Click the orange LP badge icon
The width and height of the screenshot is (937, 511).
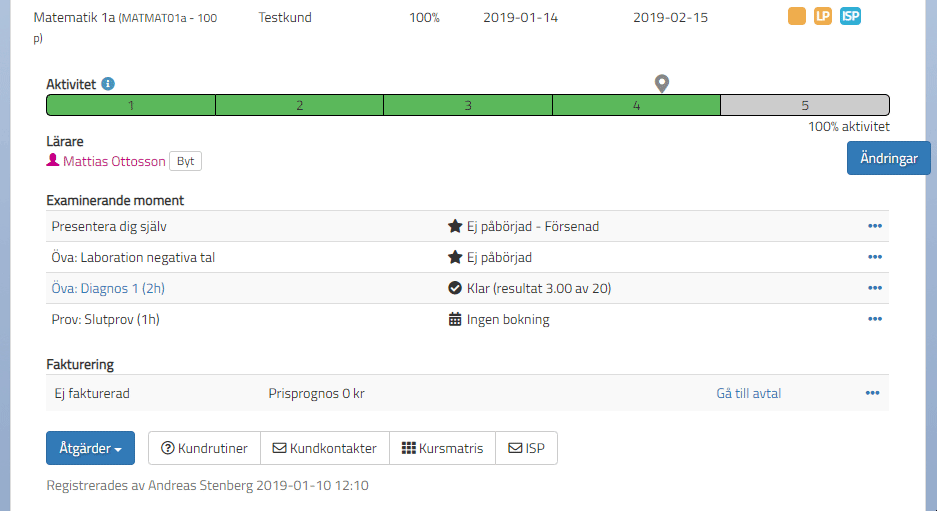(x=823, y=16)
